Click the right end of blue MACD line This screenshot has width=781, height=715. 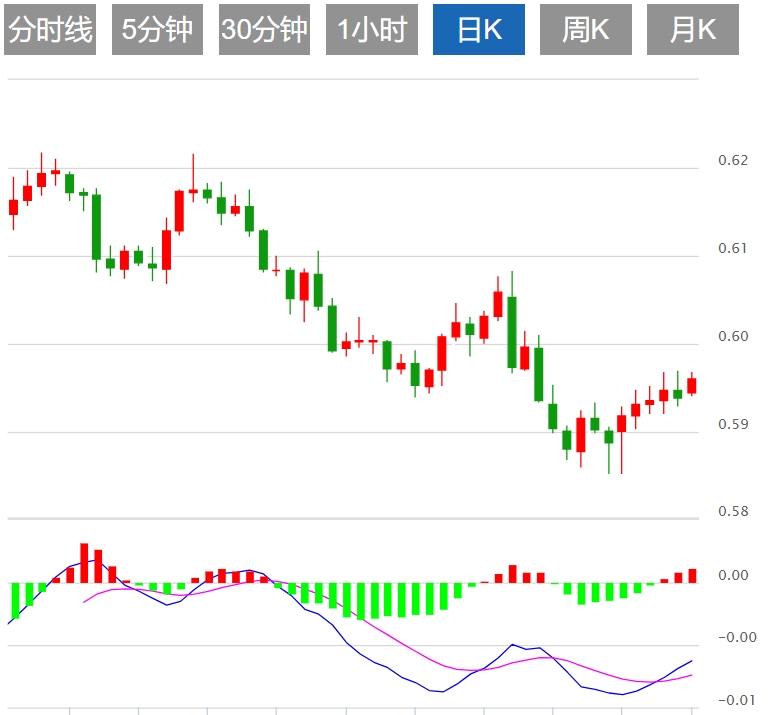[692, 661]
